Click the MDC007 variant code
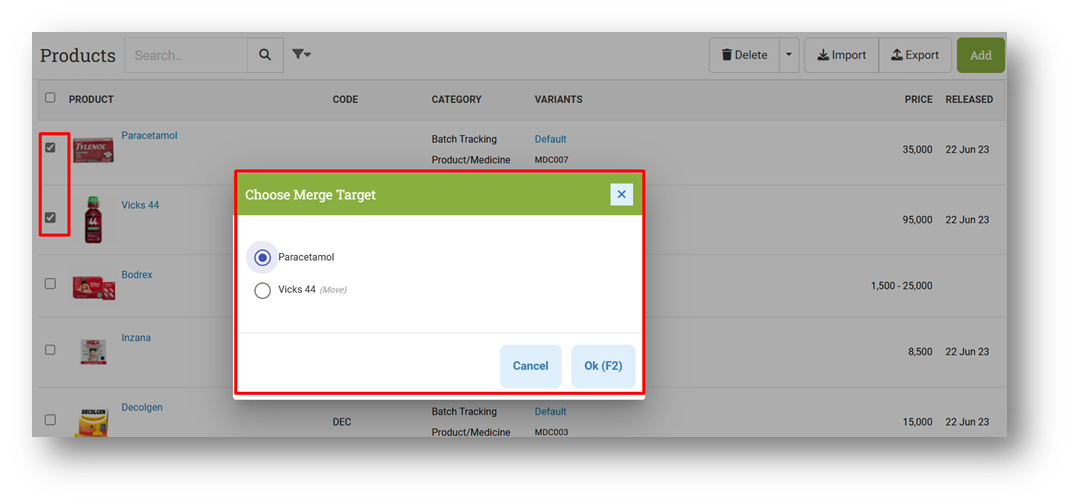The height and width of the screenshot is (502, 1072). pos(552,160)
